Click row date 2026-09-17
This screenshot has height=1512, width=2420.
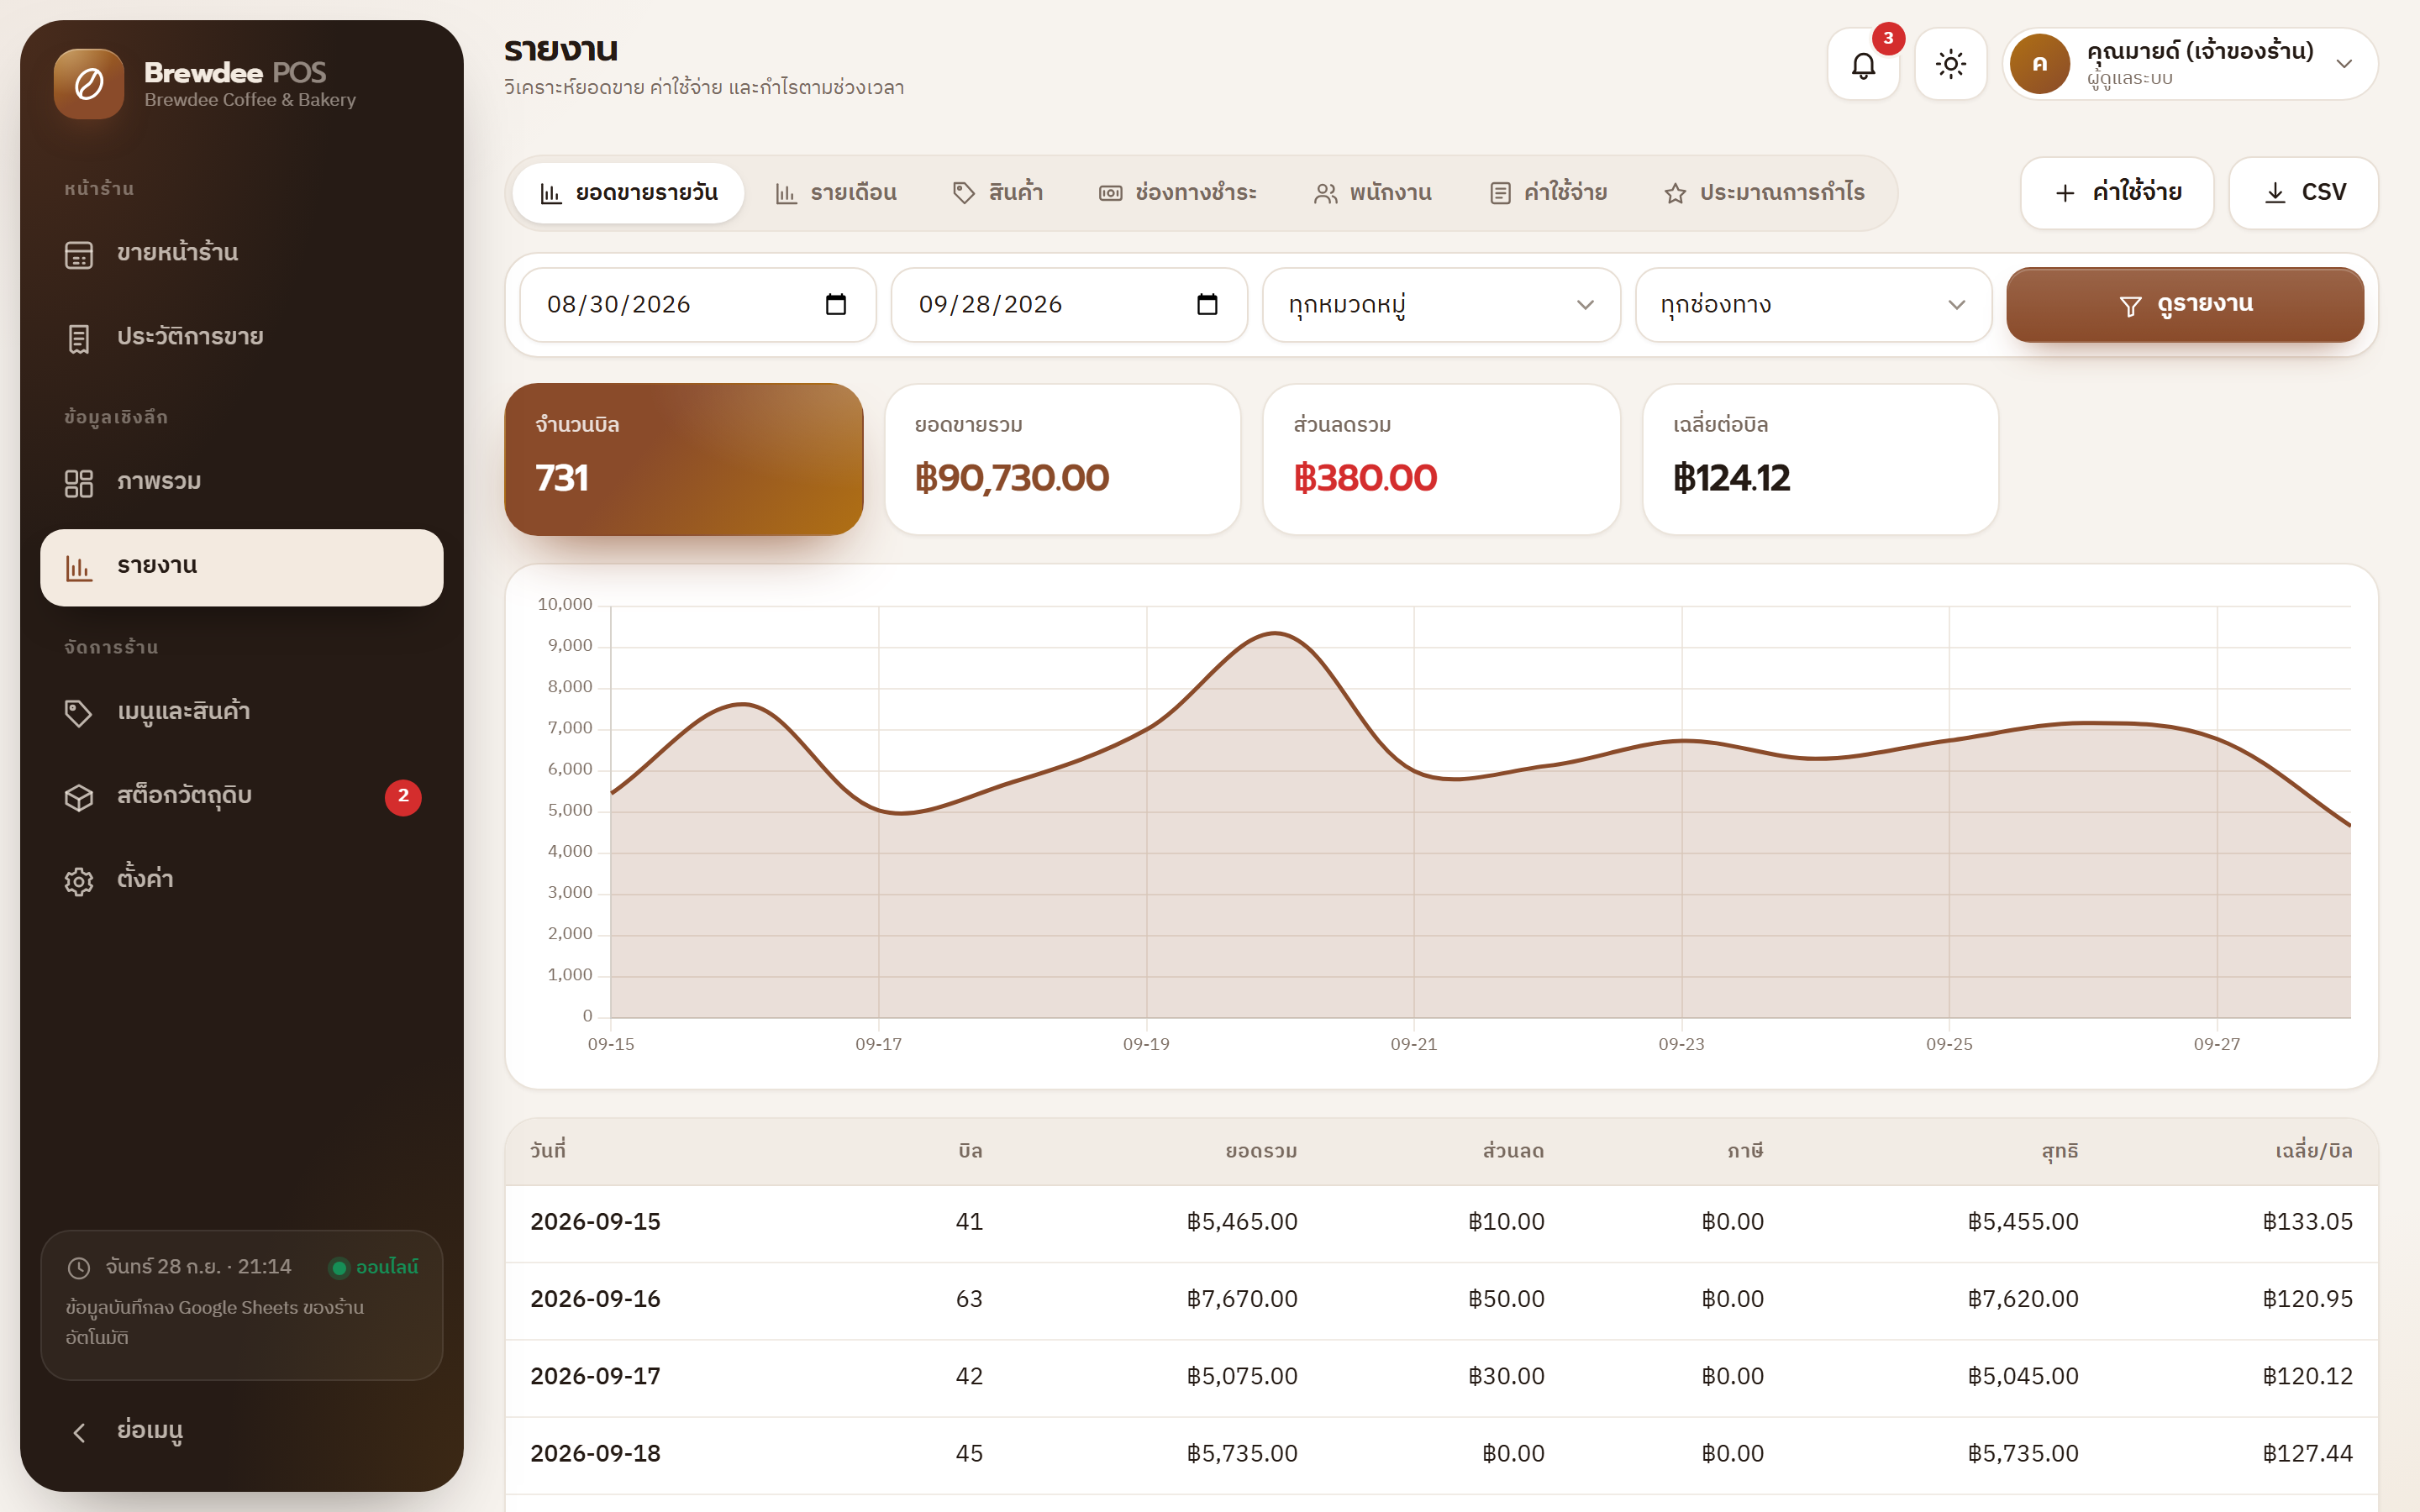(595, 1376)
